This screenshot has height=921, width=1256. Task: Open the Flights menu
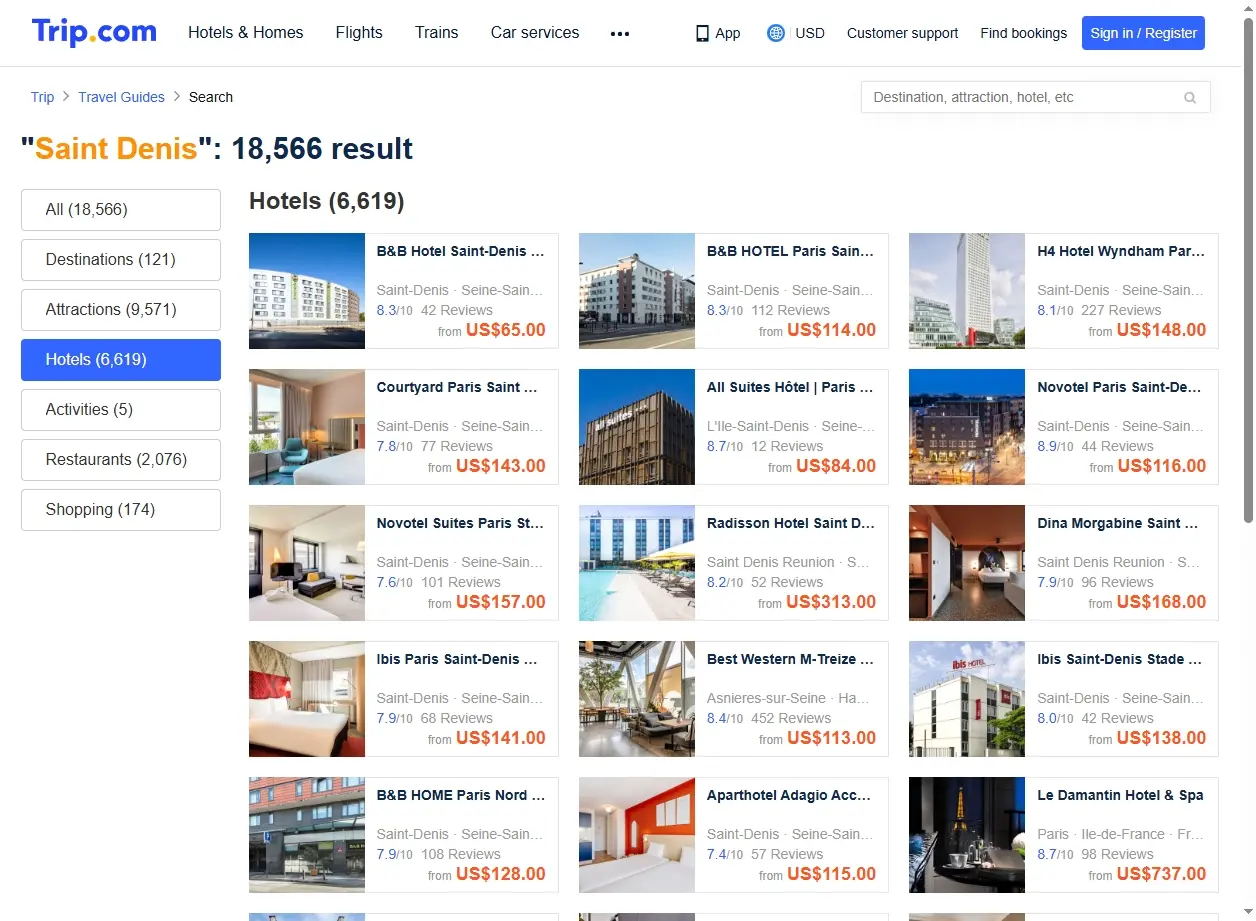click(359, 32)
